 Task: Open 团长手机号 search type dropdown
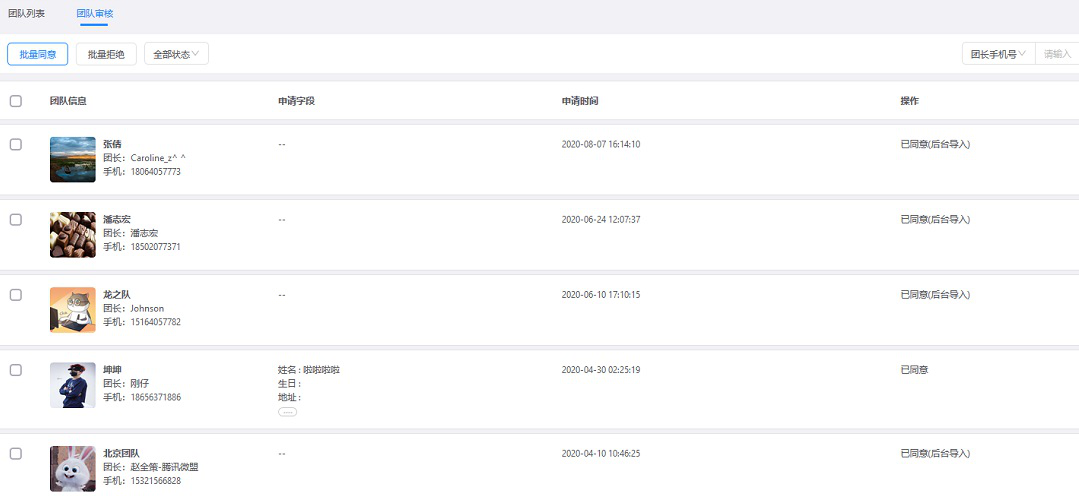pyautogui.click(x=998, y=54)
